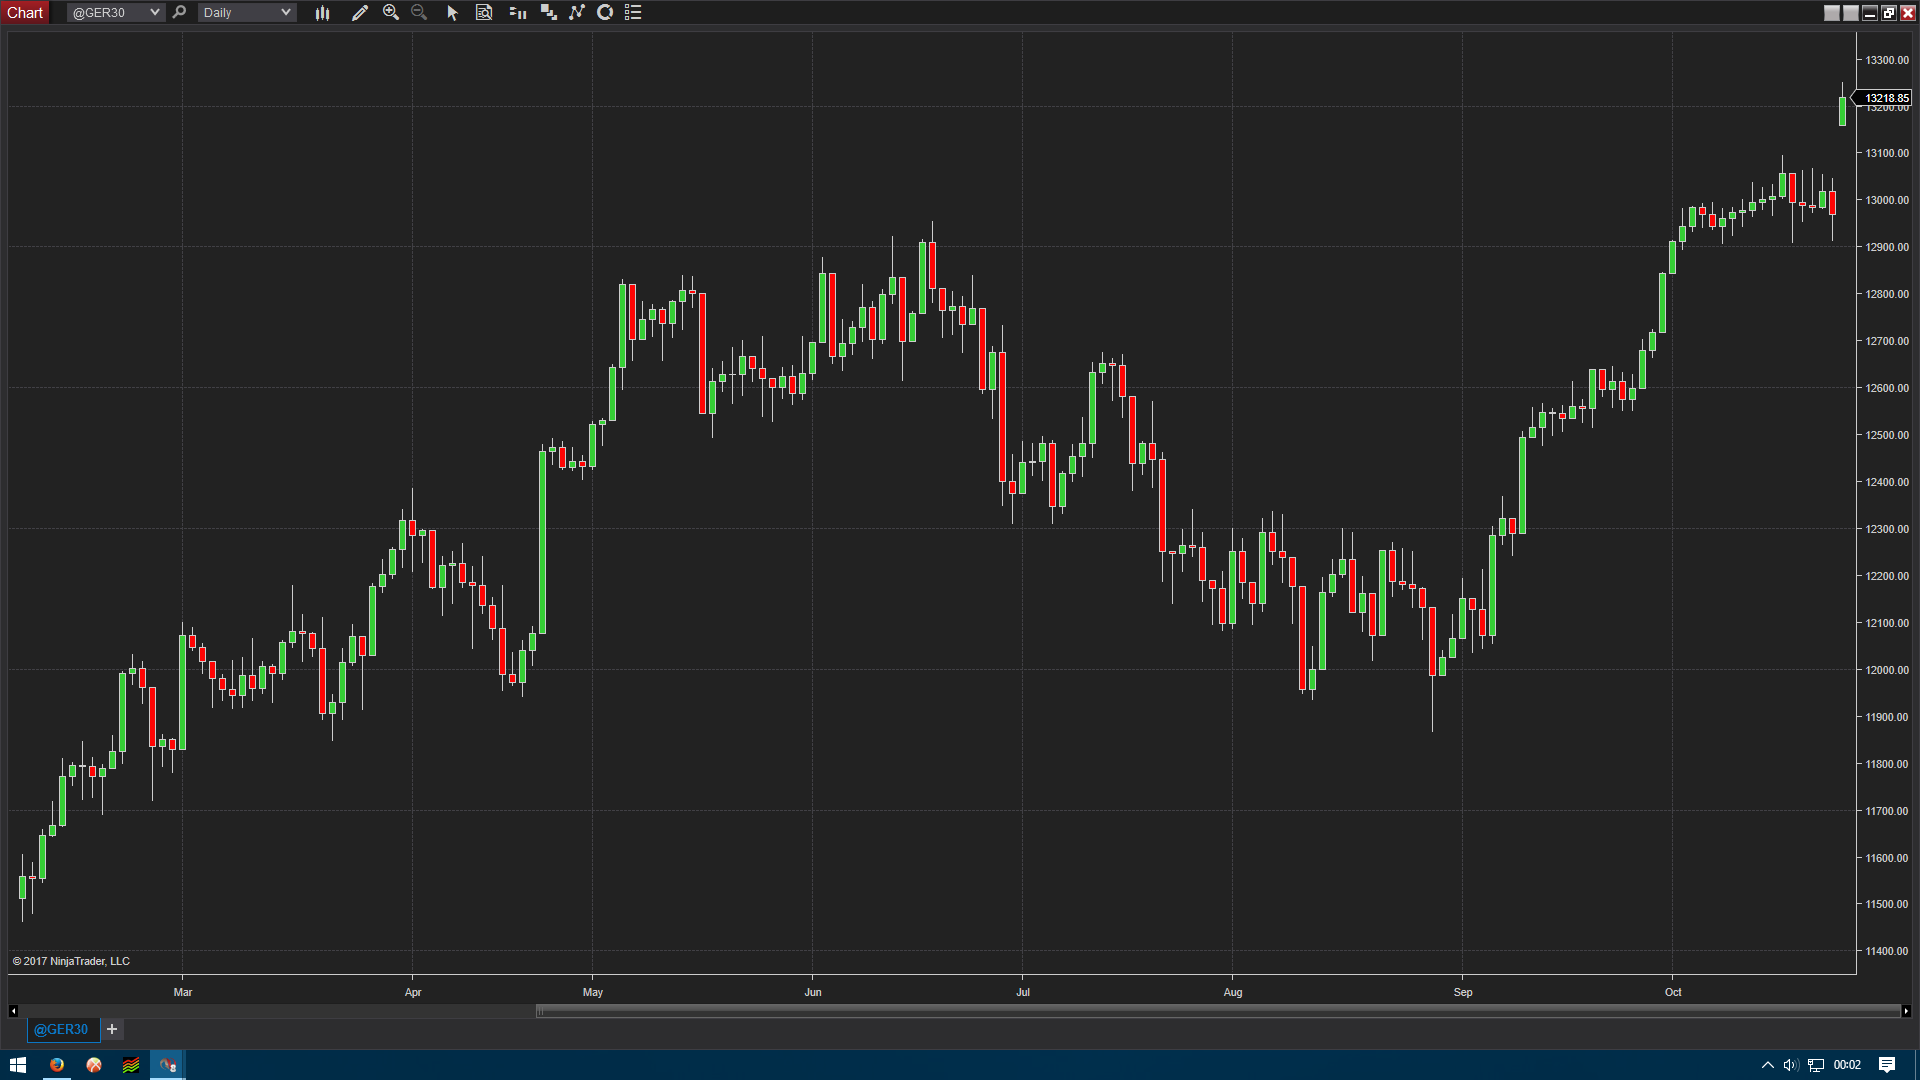Open the data series icon
This screenshot has width=1920, height=1080.
pyautogui.click(x=548, y=13)
